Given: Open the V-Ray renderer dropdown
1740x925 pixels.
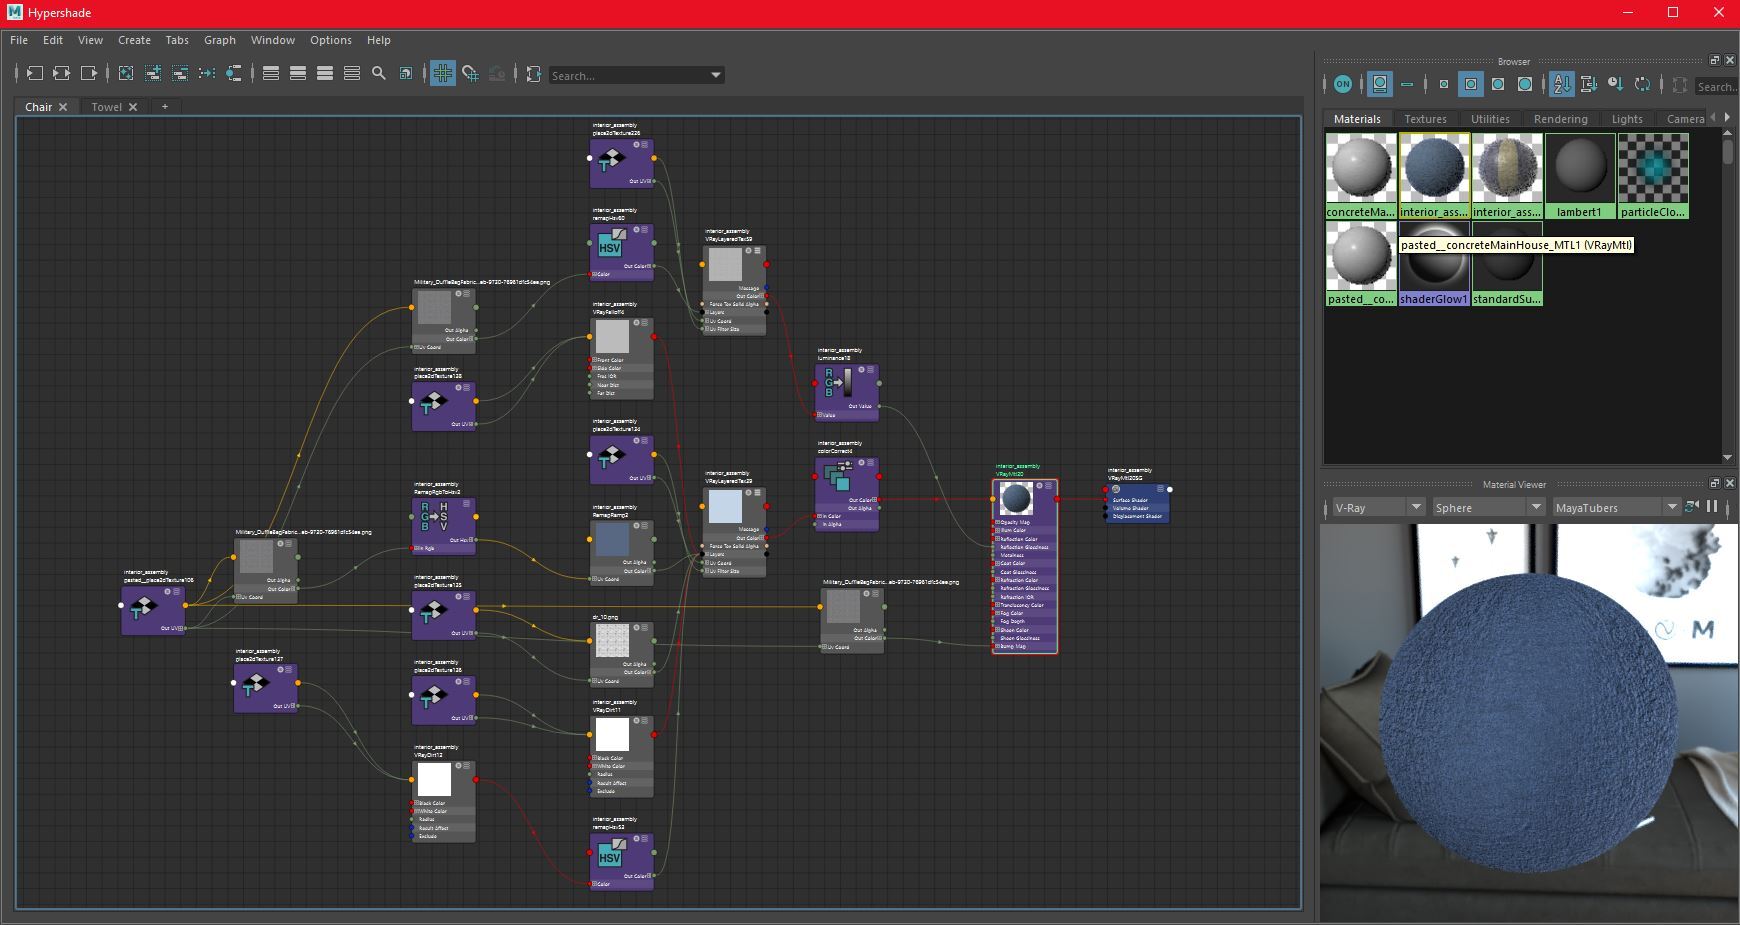Looking at the screenshot, I should pyautogui.click(x=1378, y=507).
